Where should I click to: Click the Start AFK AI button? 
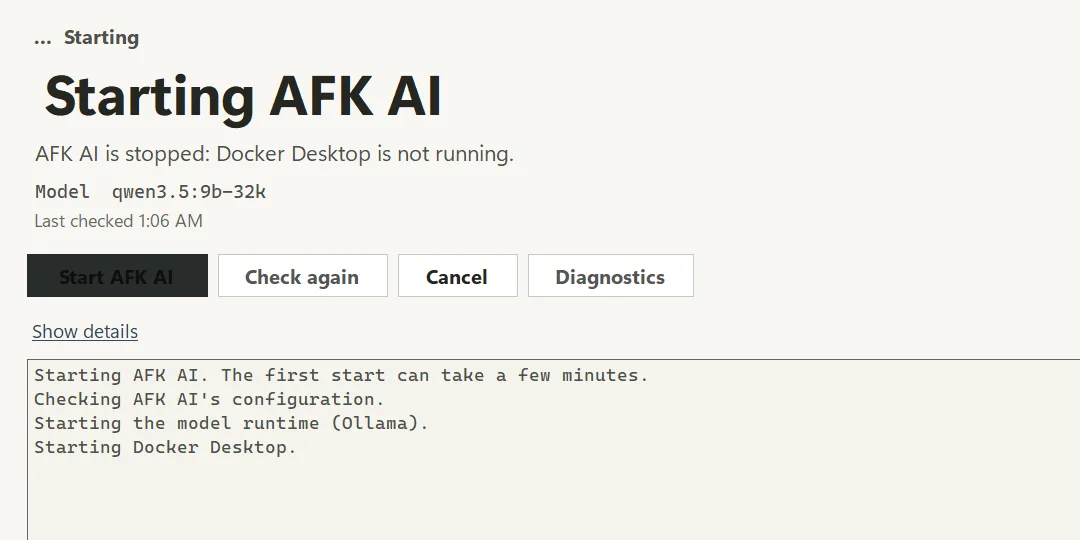click(117, 276)
